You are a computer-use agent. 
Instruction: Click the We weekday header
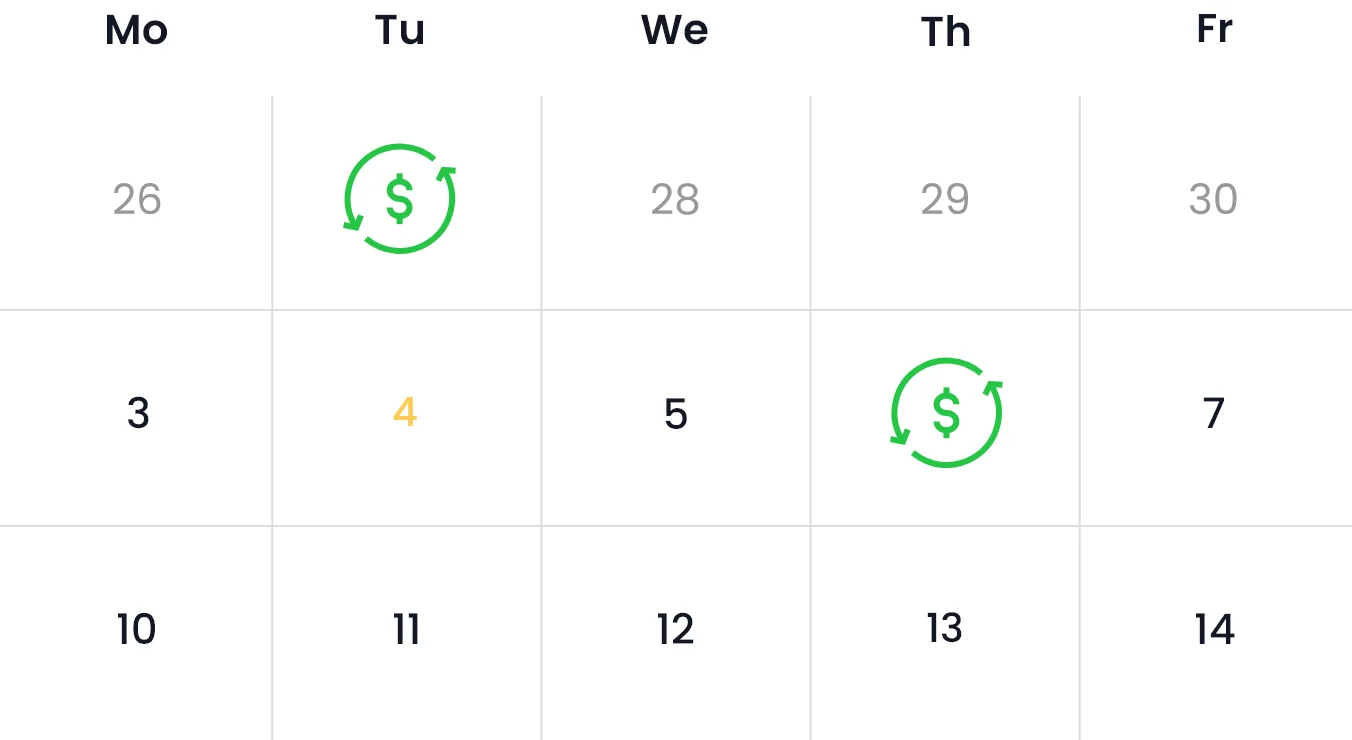(x=675, y=30)
